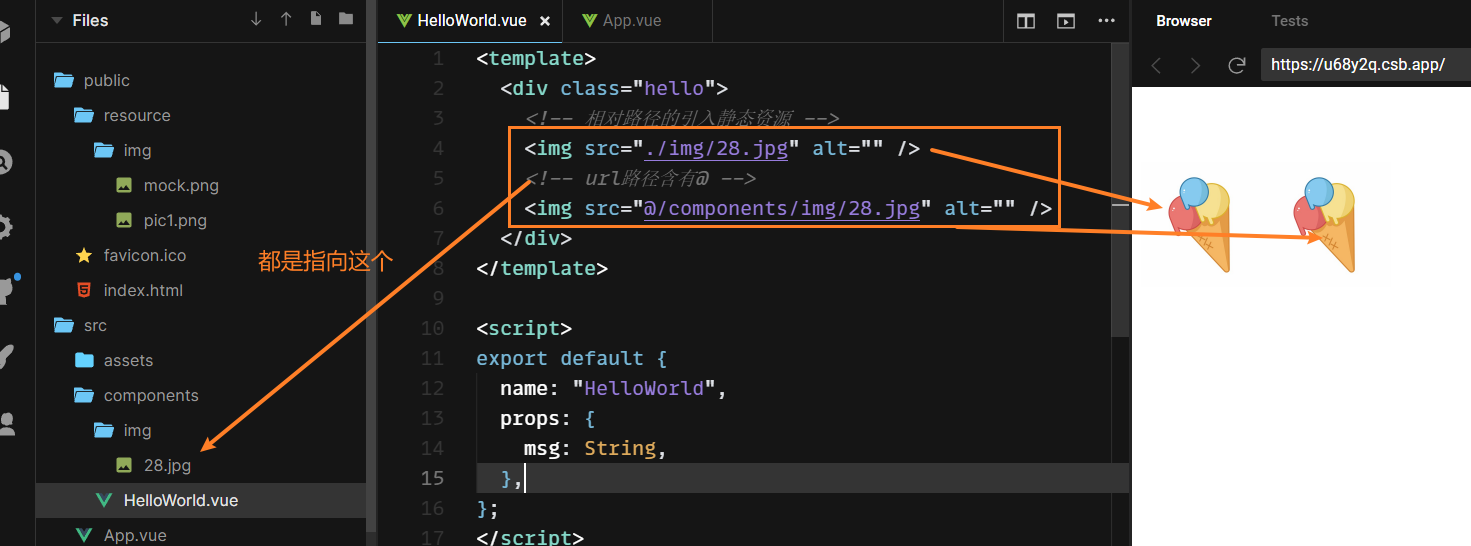The width and height of the screenshot is (1471, 546).
Task: Click the preview URL address field
Action: point(1365,65)
